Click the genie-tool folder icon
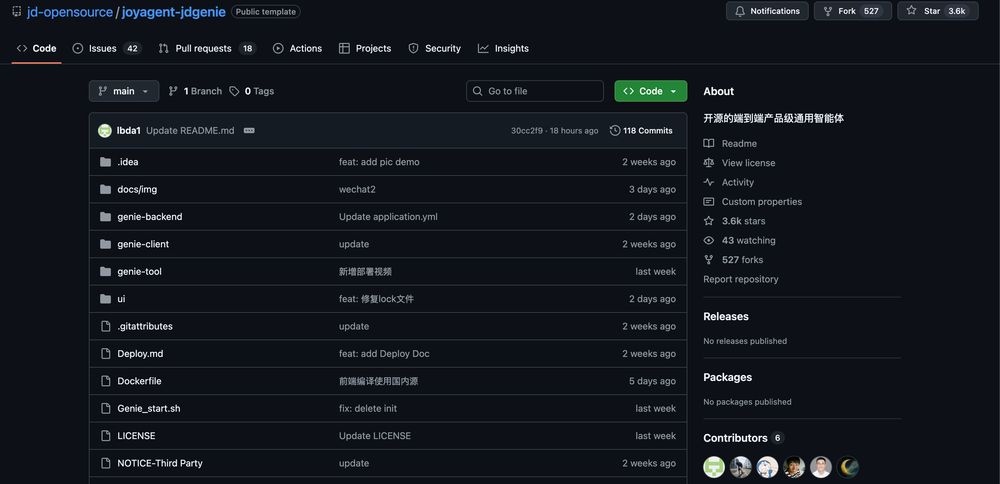 (106, 272)
